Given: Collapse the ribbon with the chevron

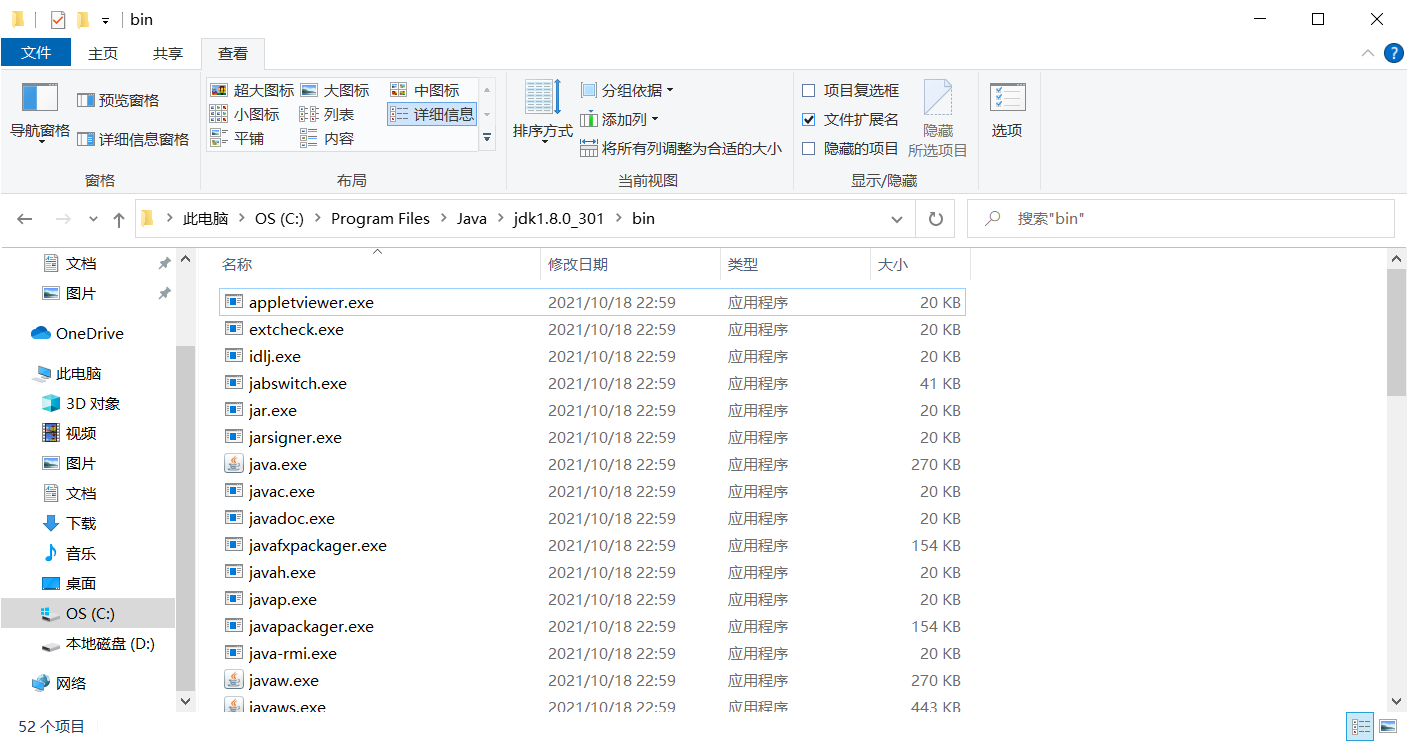Looking at the screenshot, I should [x=1367, y=53].
